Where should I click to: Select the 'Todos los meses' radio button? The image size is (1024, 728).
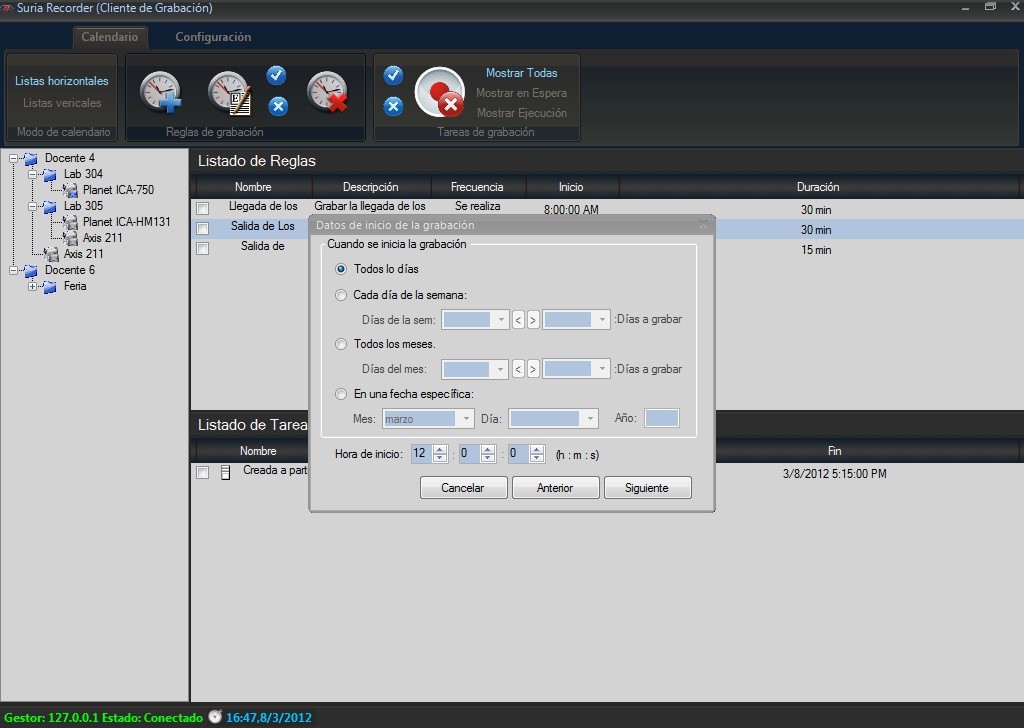pos(342,344)
